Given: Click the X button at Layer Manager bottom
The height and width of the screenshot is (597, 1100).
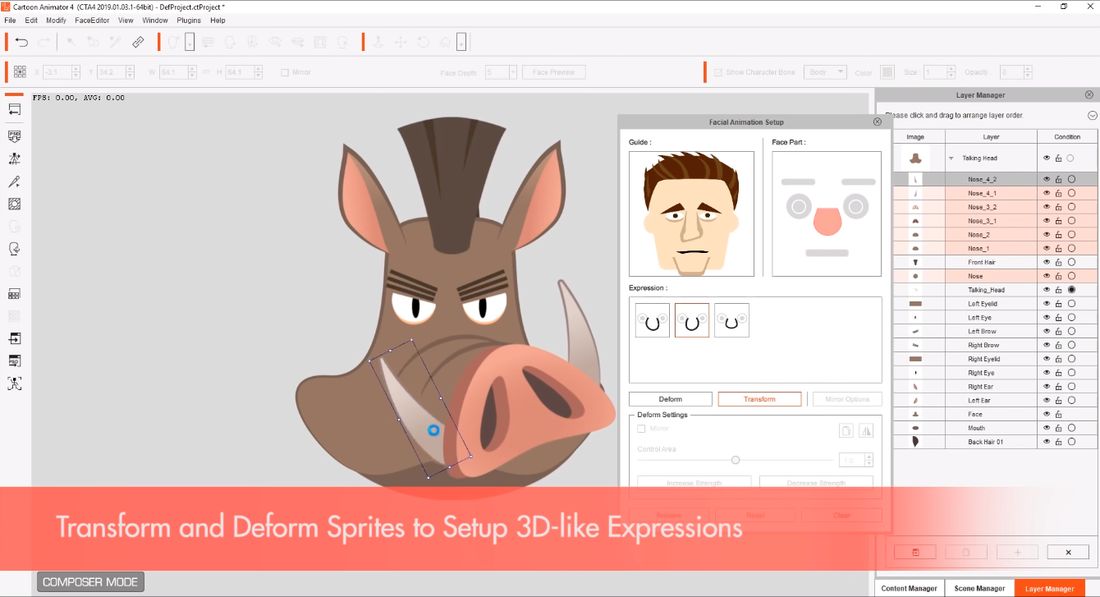Looking at the screenshot, I should [1068, 552].
